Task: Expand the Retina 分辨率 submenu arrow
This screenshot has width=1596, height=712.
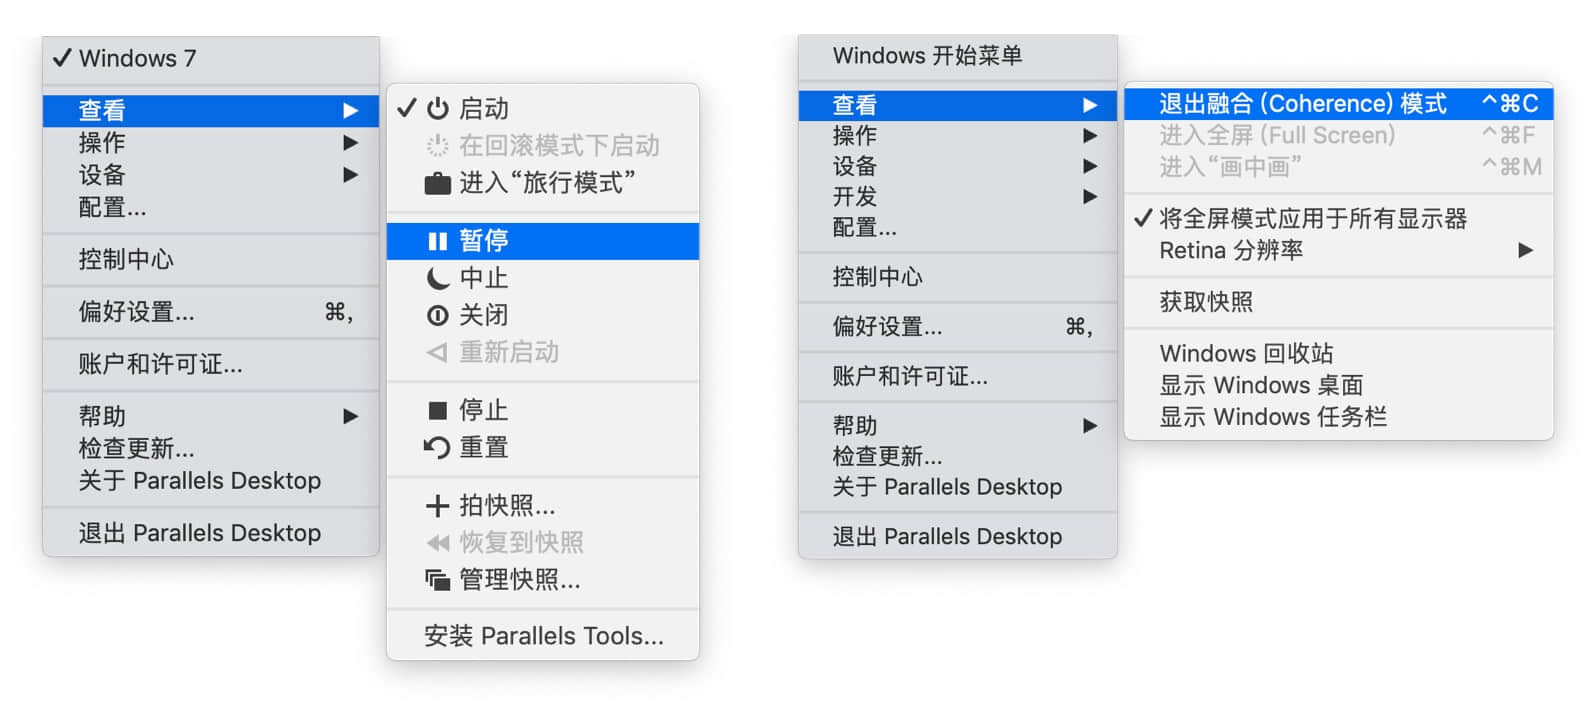Action: tap(1525, 250)
